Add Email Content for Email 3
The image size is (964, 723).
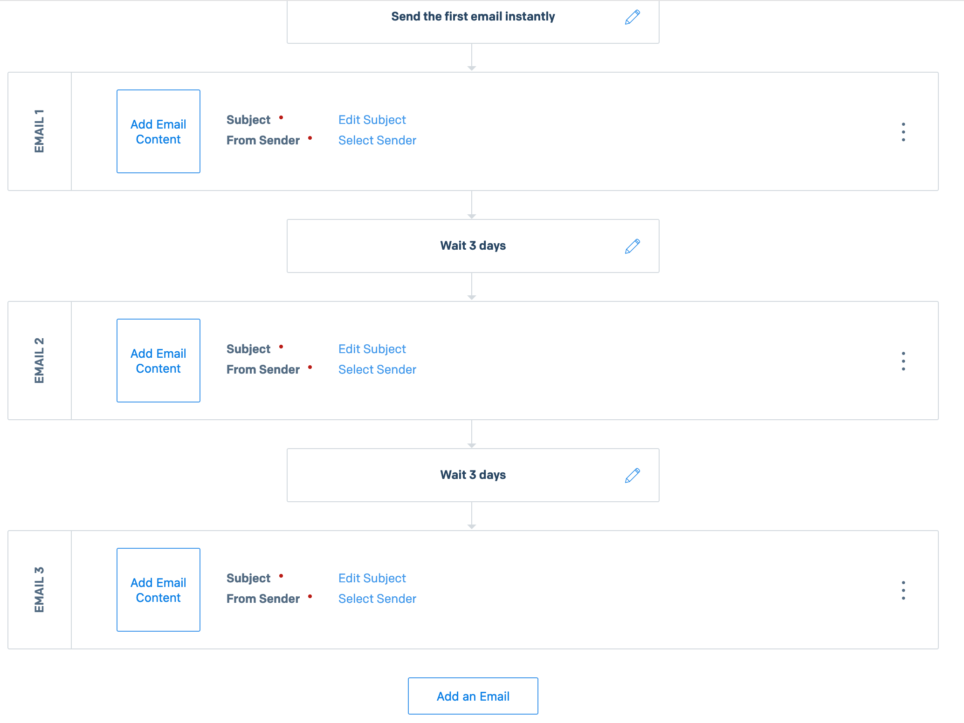[x=158, y=590]
